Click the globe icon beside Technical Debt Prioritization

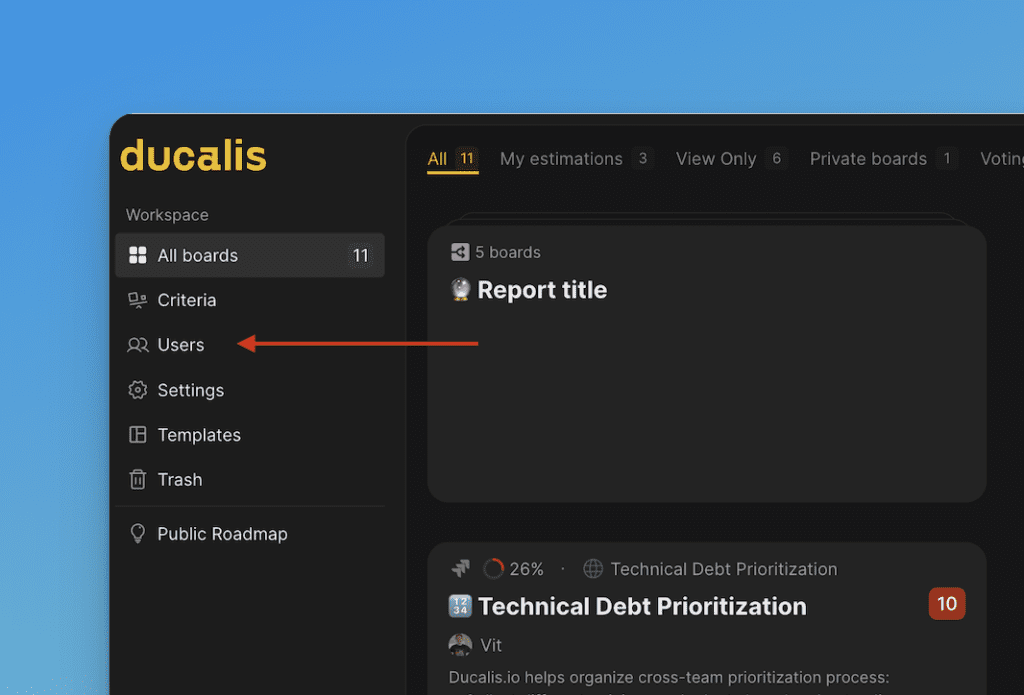593,569
